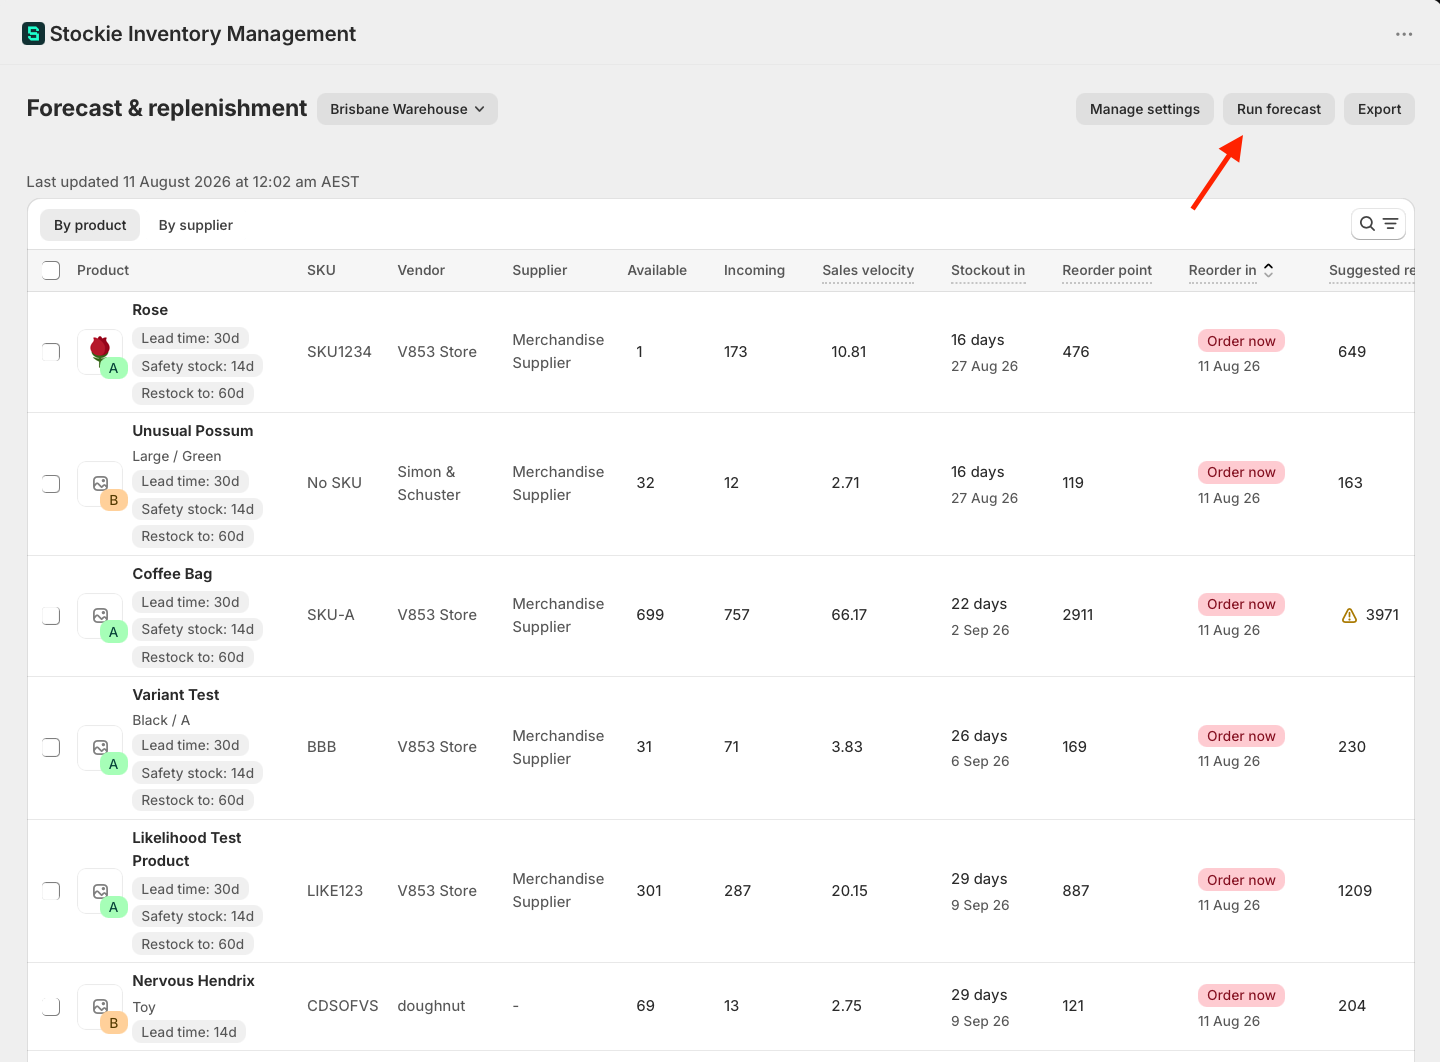Viewport: 1440px width, 1062px height.
Task: Sort by the Reorder in column arrows
Action: [x=1269, y=270]
